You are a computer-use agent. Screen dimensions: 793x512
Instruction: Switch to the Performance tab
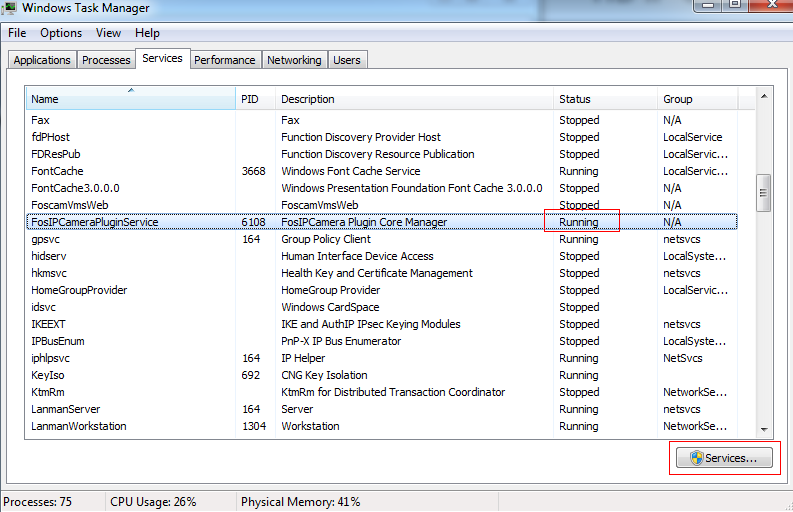click(x=225, y=60)
